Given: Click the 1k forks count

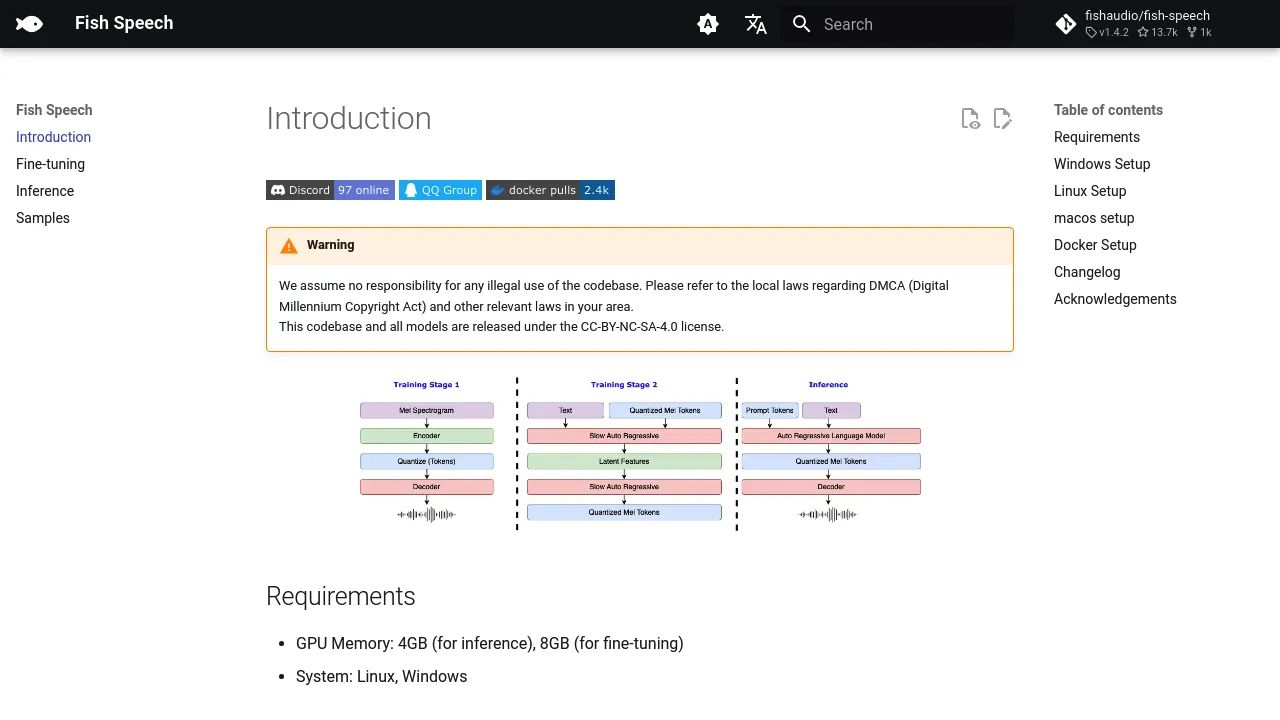Looking at the screenshot, I should (x=1199, y=32).
